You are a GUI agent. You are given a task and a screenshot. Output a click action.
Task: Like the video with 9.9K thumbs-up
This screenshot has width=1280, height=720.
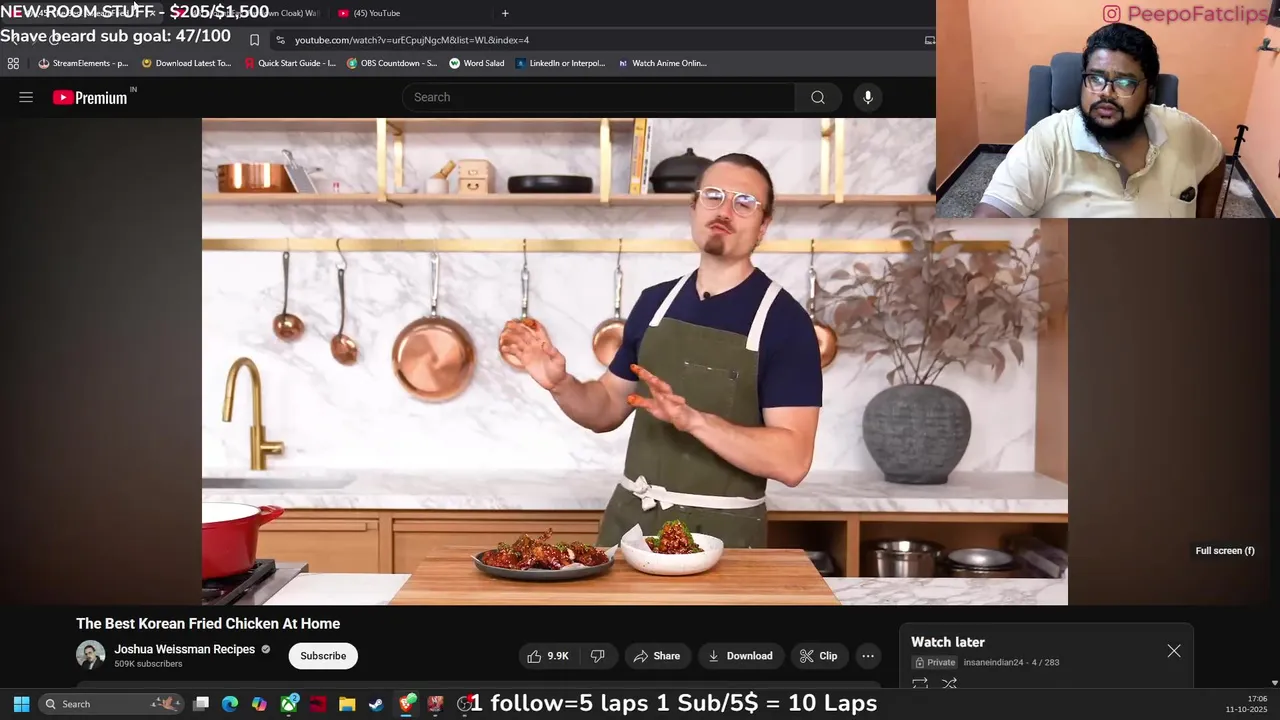547,656
